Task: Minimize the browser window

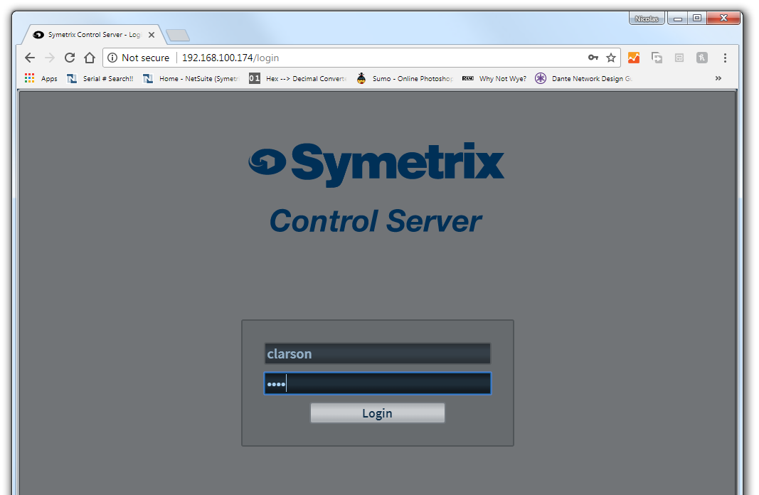Action: pyautogui.click(x=678, y=18)
